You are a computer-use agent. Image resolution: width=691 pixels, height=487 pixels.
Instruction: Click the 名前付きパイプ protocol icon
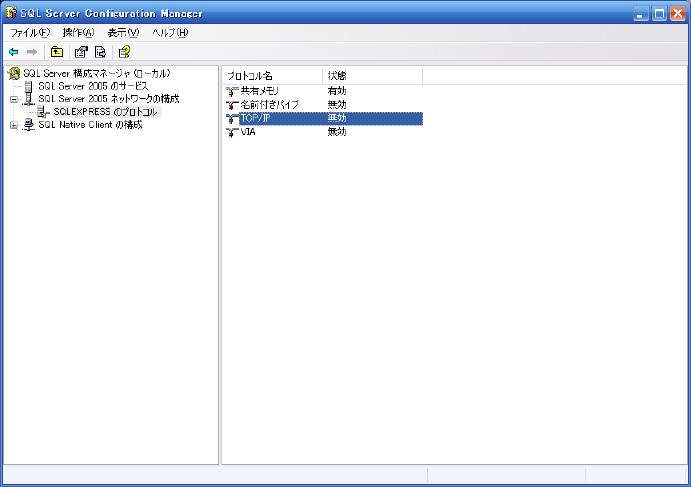(x=232, y=105)
